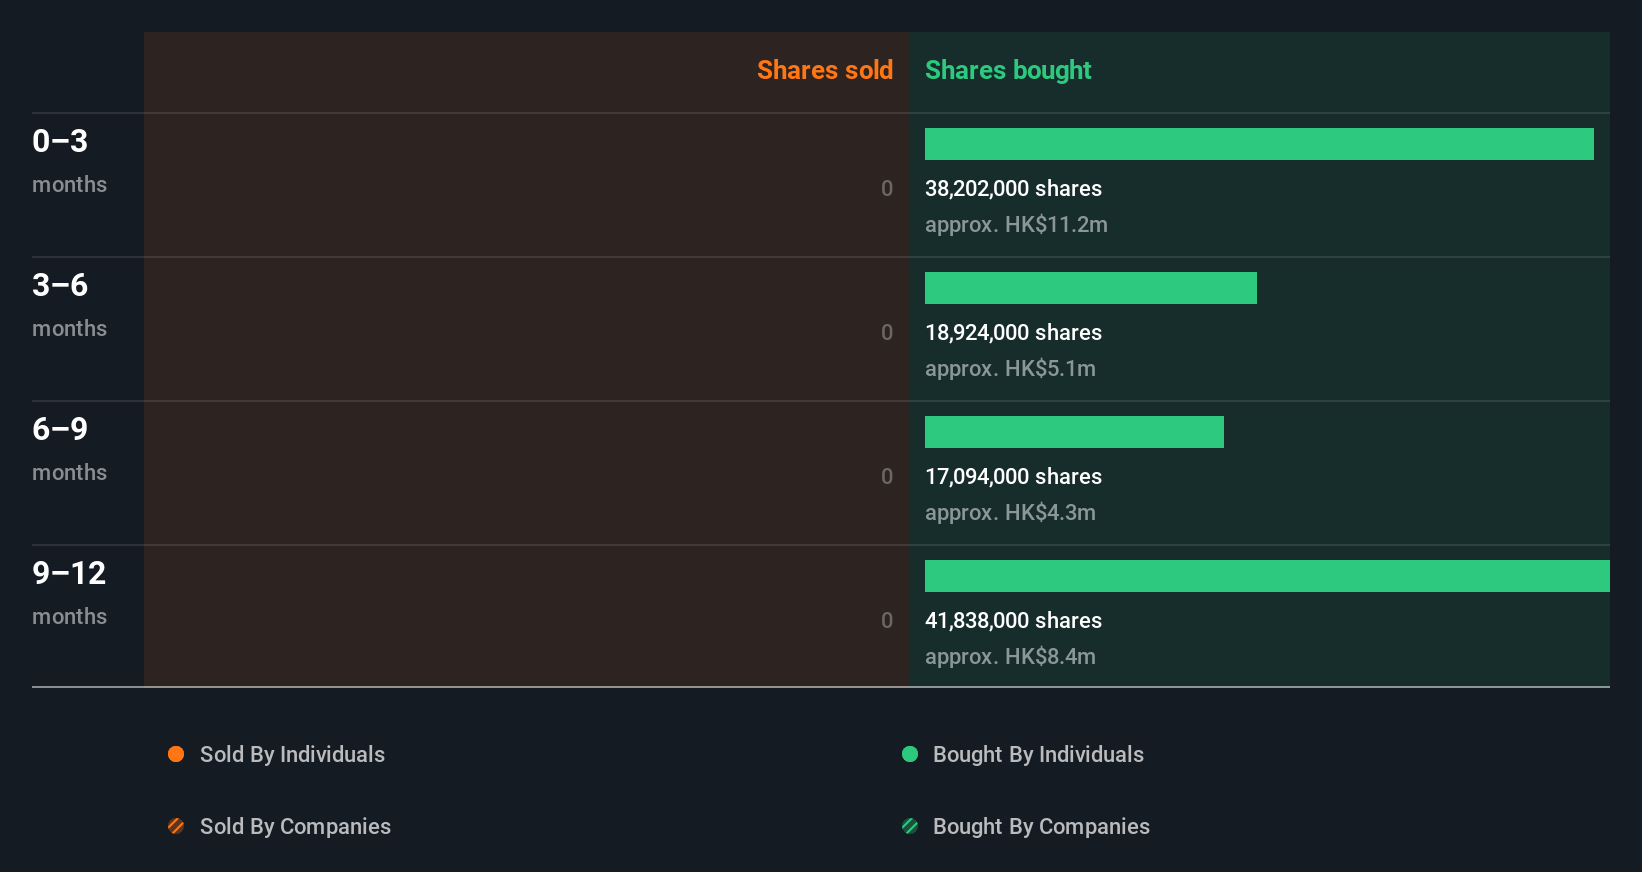Click the striped Sold By Companies icon
This screenshot has height=872, width=1642.
pos(176,826)
